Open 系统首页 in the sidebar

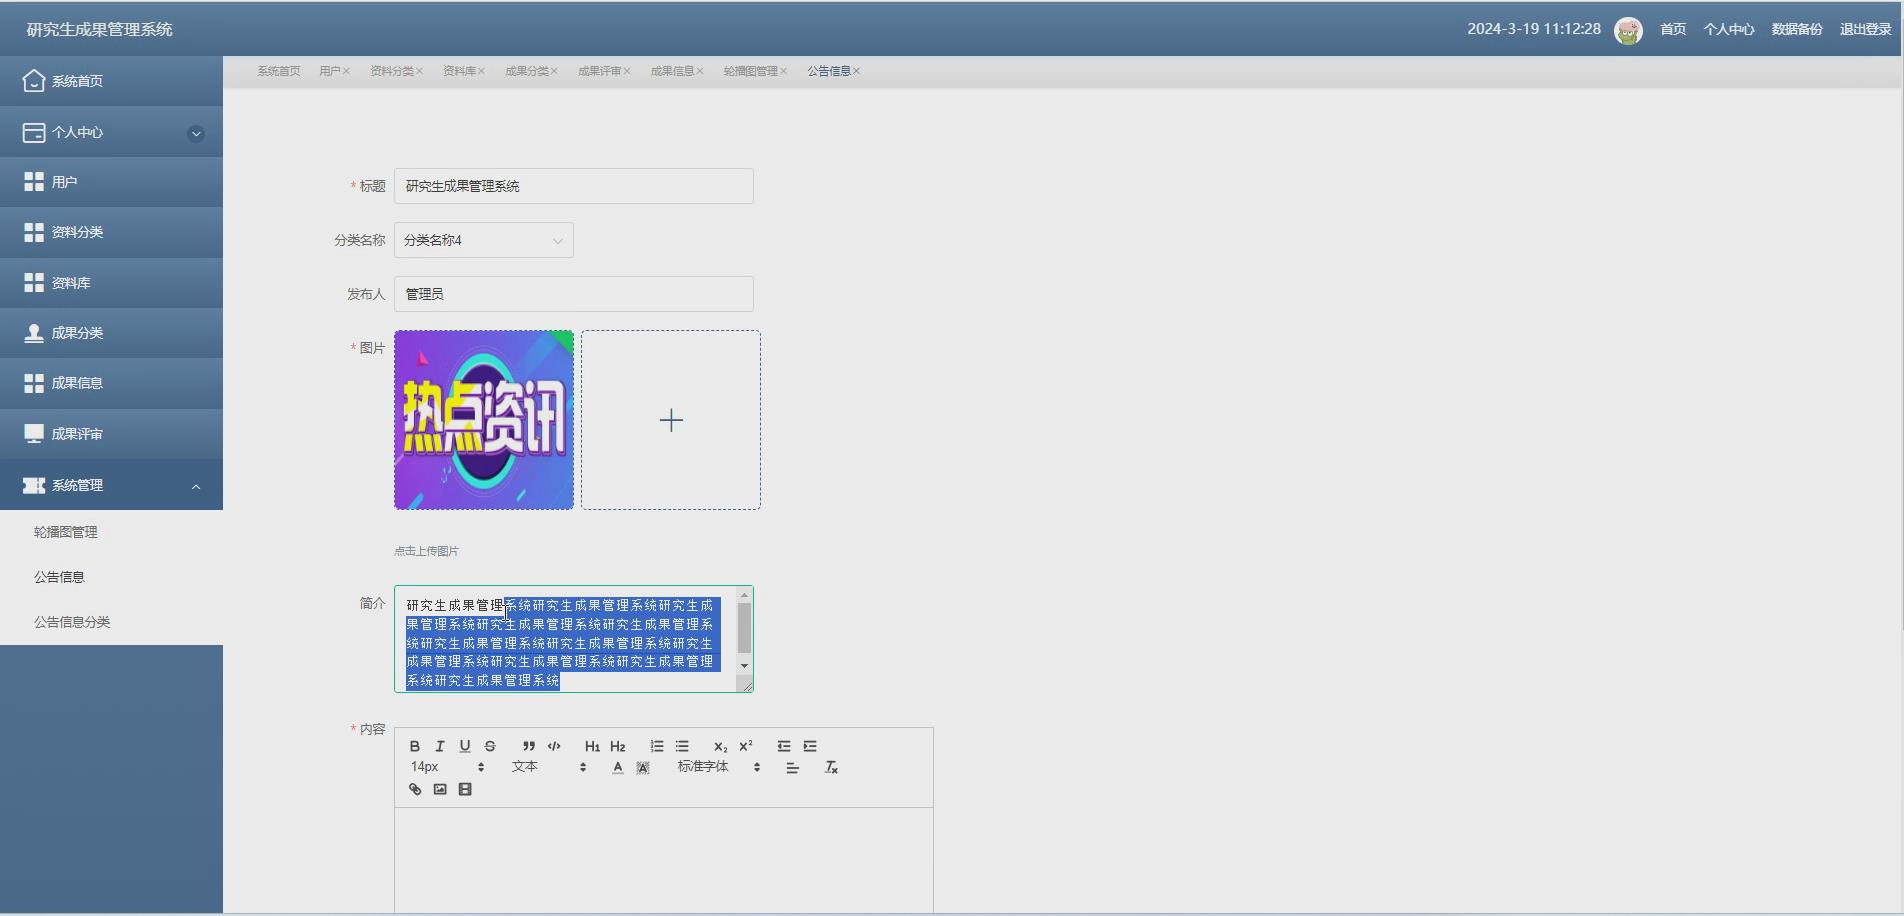[111, 81]
